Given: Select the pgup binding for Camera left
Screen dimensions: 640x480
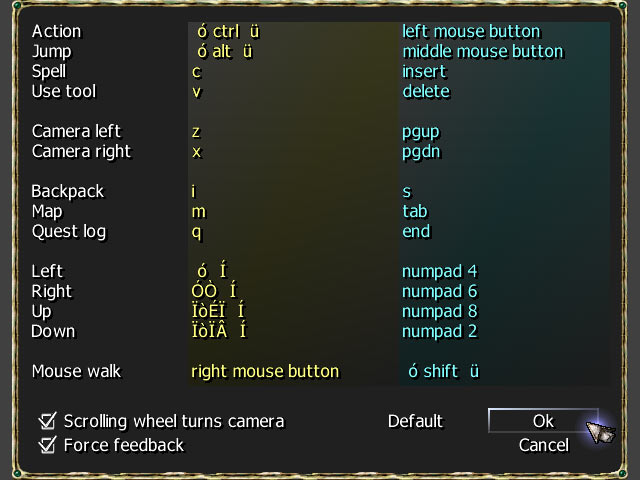Looking at the screenshot, I should pos(421,132).
